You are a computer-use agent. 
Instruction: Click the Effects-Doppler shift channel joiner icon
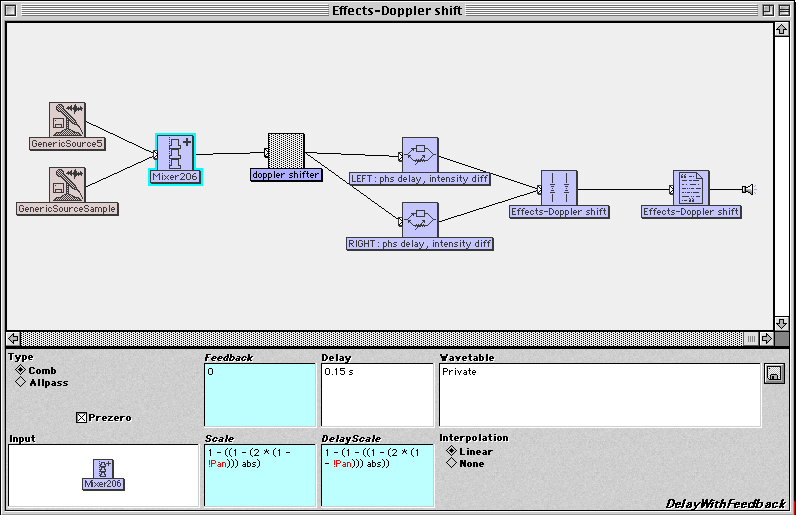click(559, 188)
